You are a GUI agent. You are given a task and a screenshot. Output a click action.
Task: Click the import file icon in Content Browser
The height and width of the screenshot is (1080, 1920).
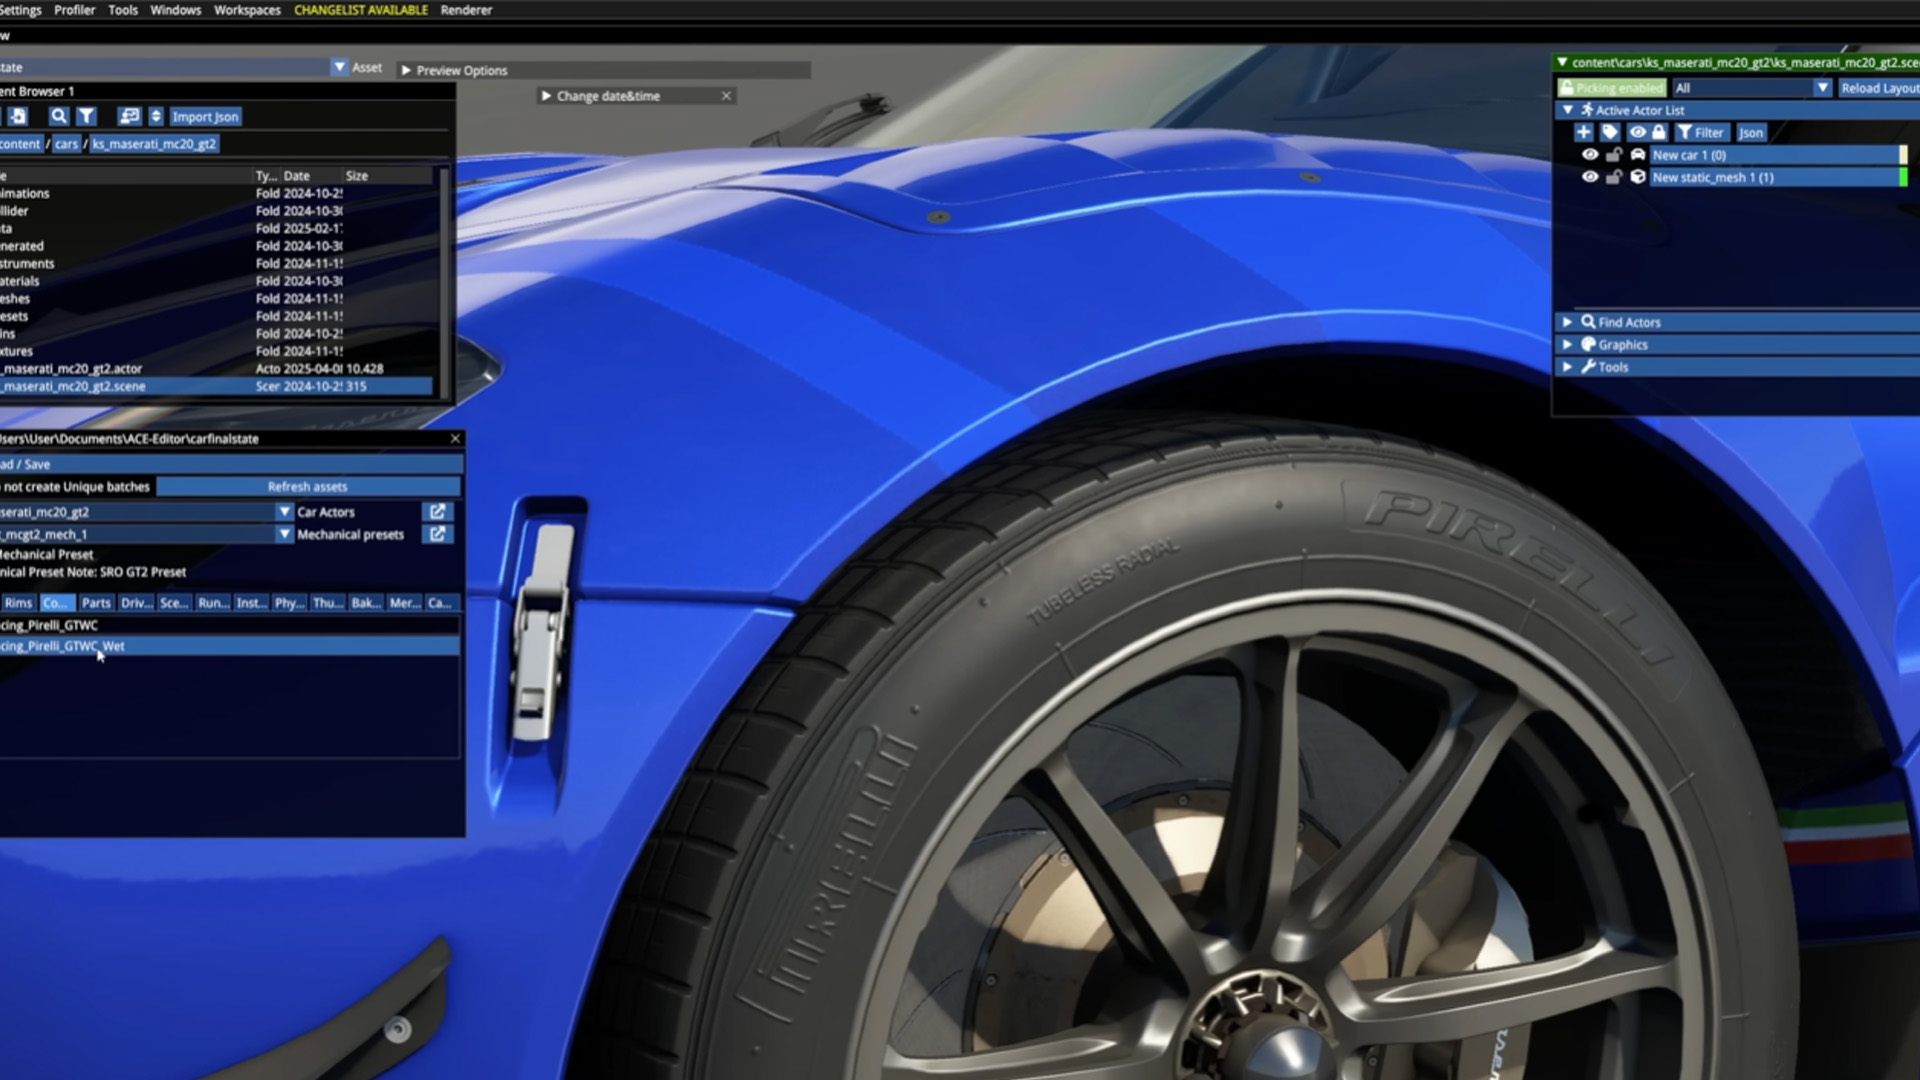[x=18, y=116]
